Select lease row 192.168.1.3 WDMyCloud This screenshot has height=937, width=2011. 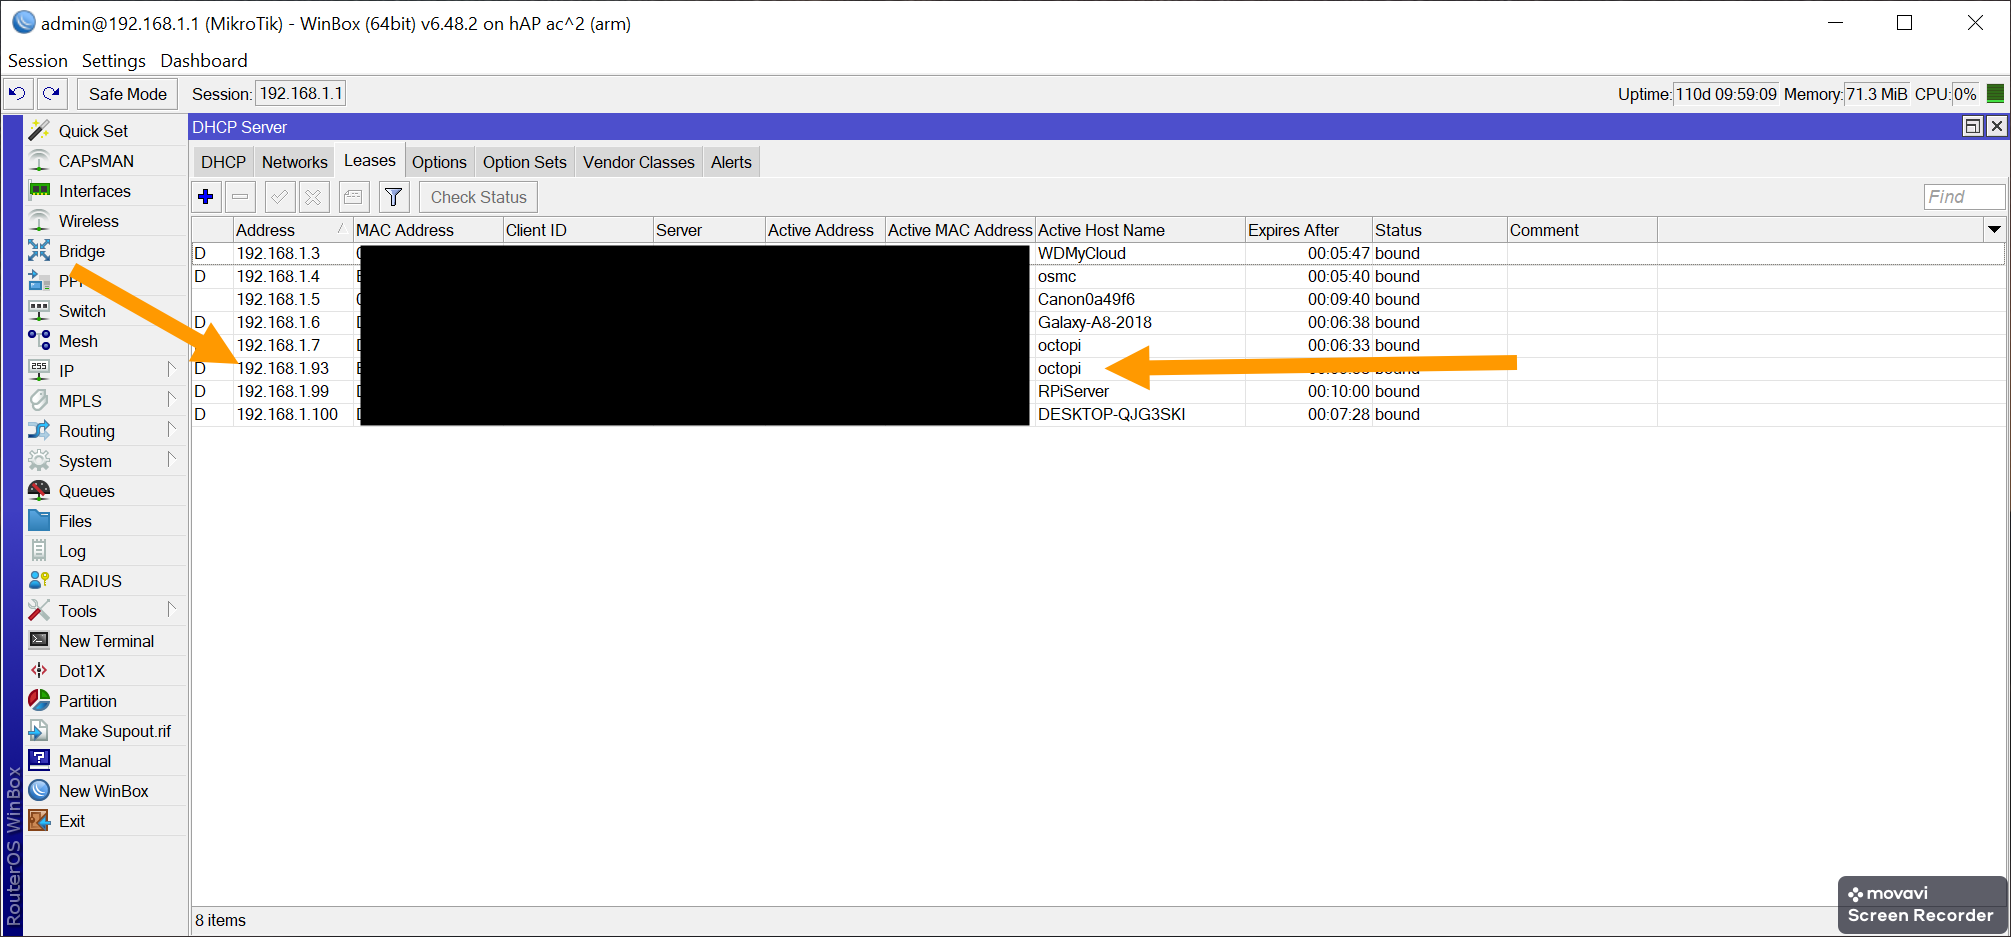1098,254
